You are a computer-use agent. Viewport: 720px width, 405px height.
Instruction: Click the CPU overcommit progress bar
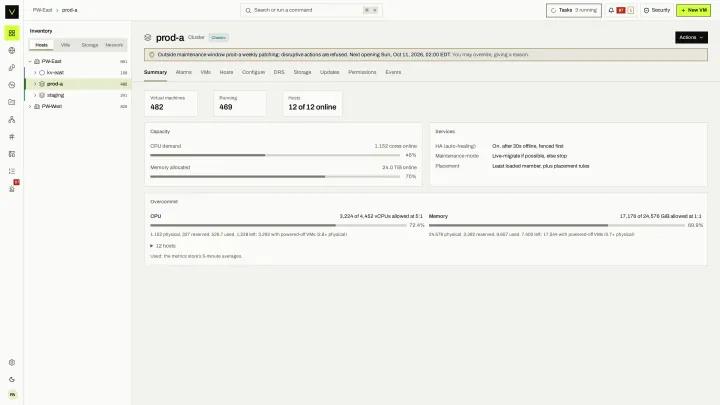(x=278, y=225)
